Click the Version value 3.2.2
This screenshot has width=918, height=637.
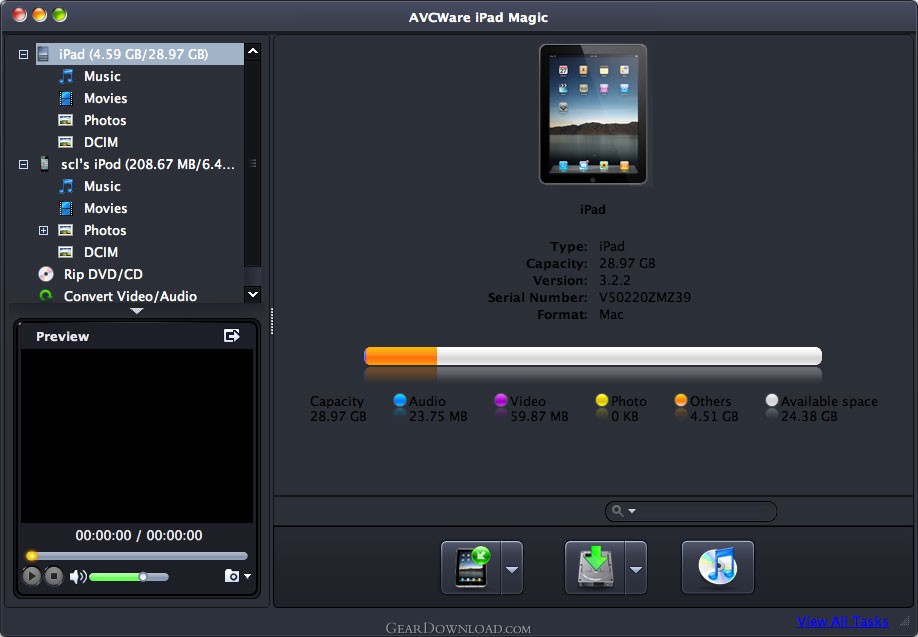pos(615,280)
